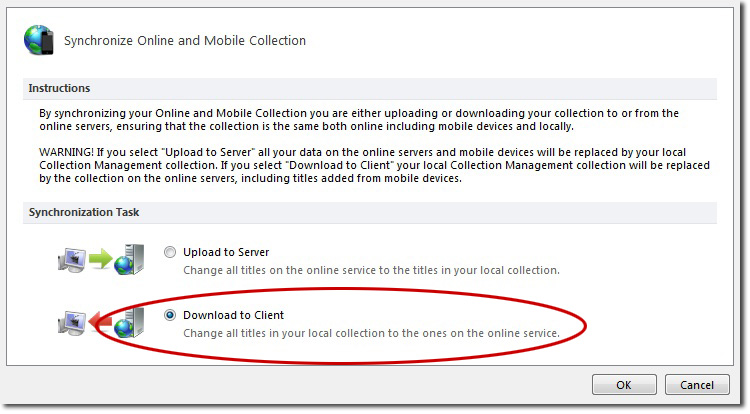The width and height of the screenshot is (750, 414).
Task: Click the upload to server illustration icon
Action: (101, 260)
